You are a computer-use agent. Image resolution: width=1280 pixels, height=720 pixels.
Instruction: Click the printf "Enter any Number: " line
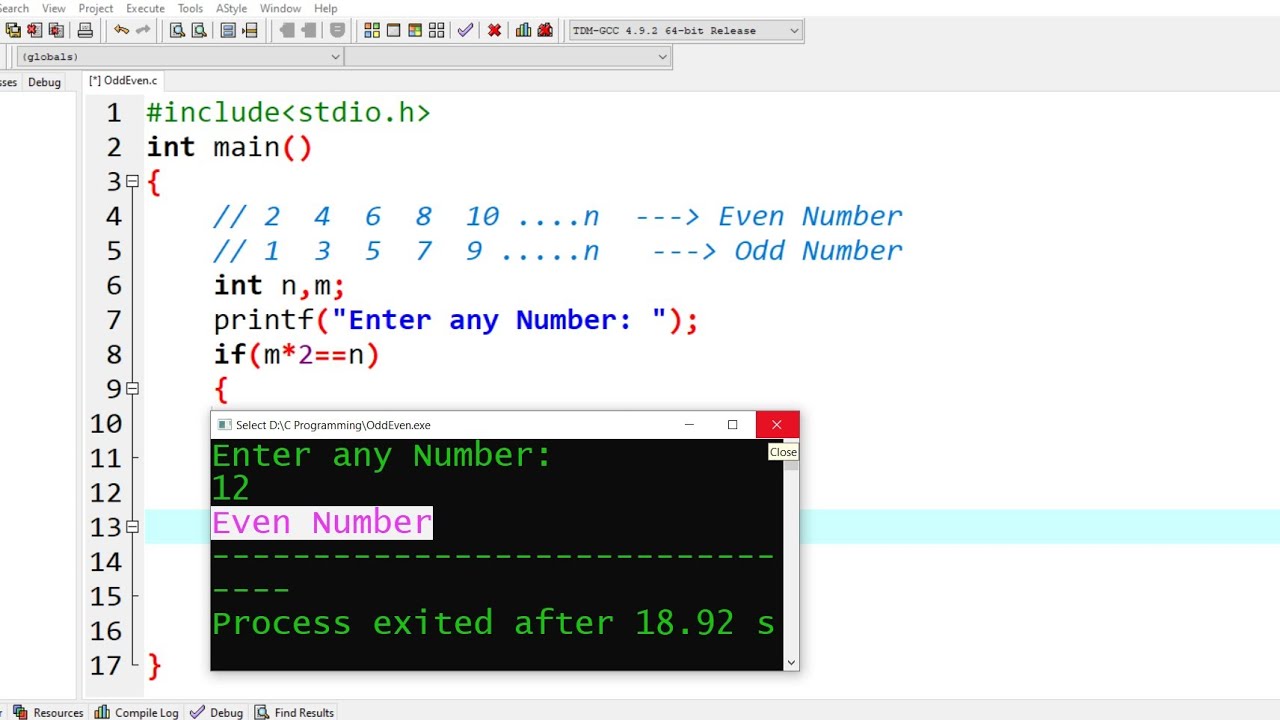pyautogui.click(x=455, y=320)
